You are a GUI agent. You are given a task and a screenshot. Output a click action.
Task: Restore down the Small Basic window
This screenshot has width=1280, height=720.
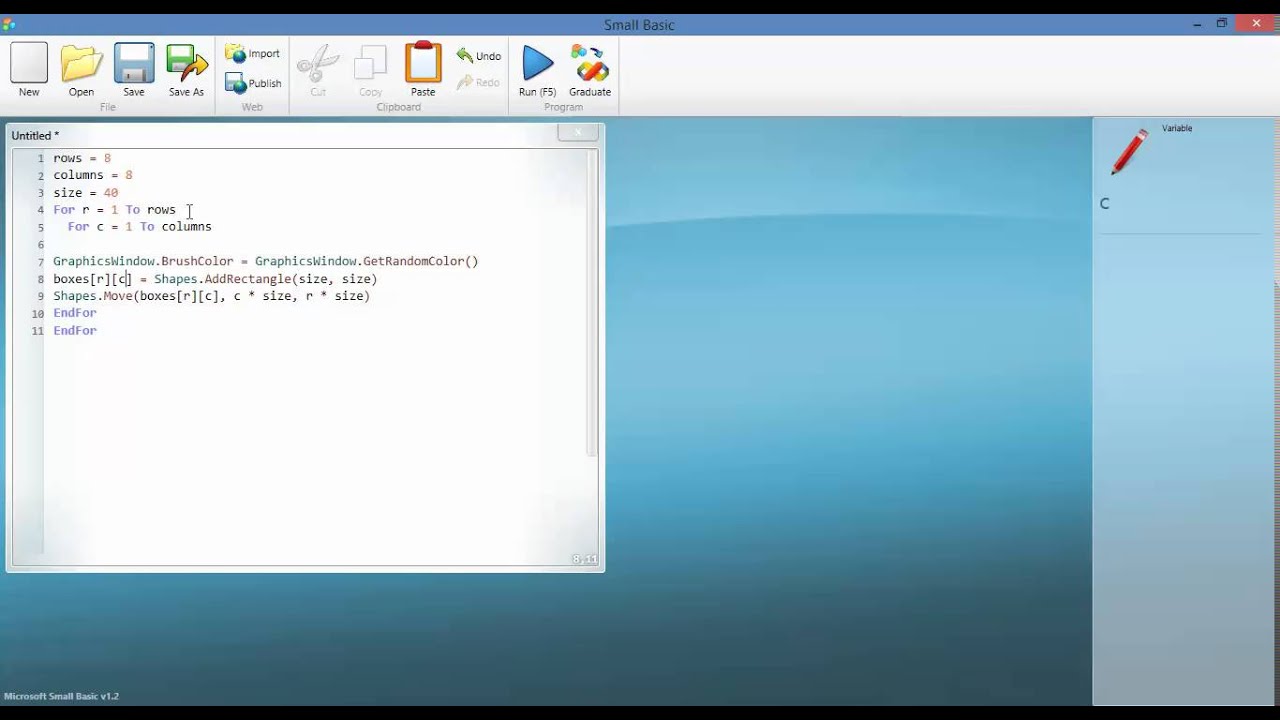1222,23
